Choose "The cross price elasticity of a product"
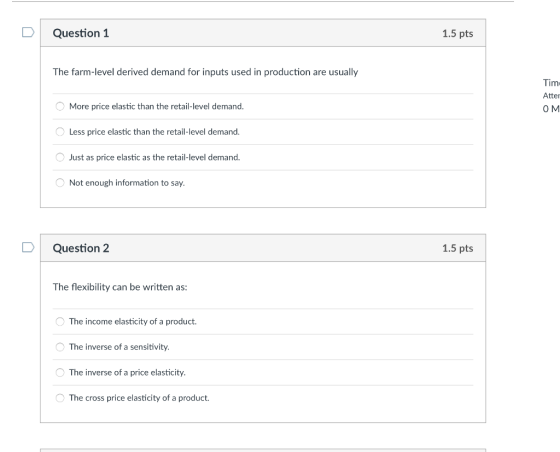Image resolution: width=560 pixels, height=452 pixels. click(60, 398)
